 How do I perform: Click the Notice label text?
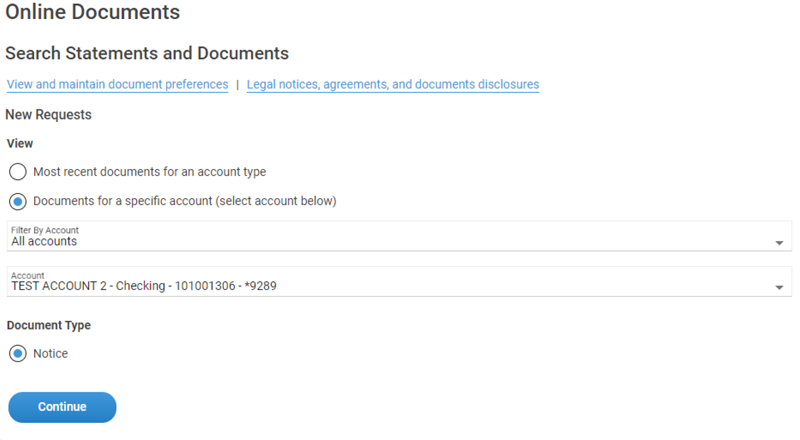50,353
